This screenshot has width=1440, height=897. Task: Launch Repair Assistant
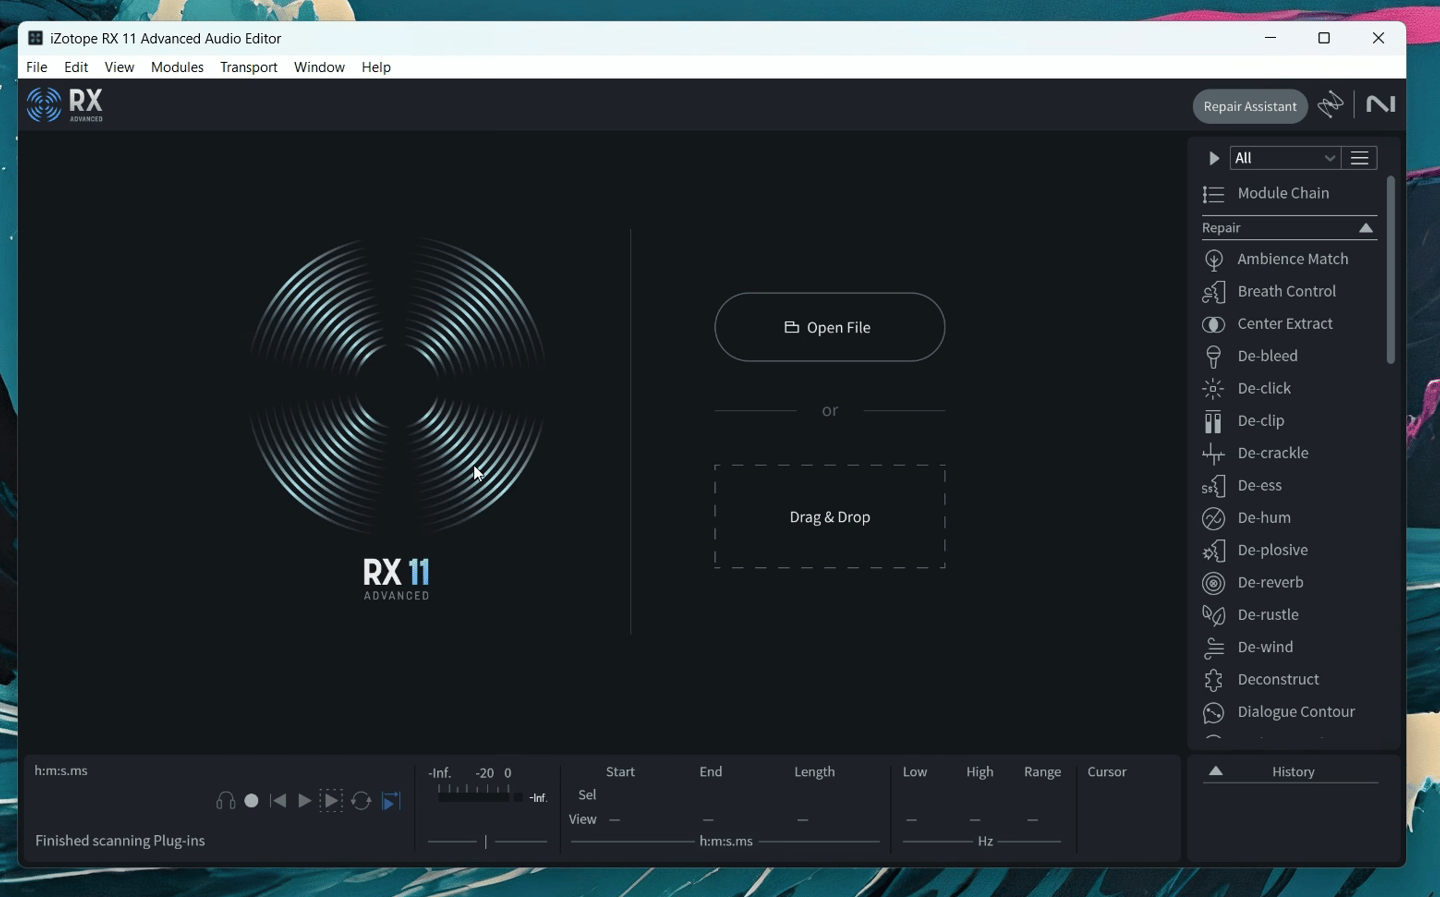pyautogui.click(x=1250, y=106)
